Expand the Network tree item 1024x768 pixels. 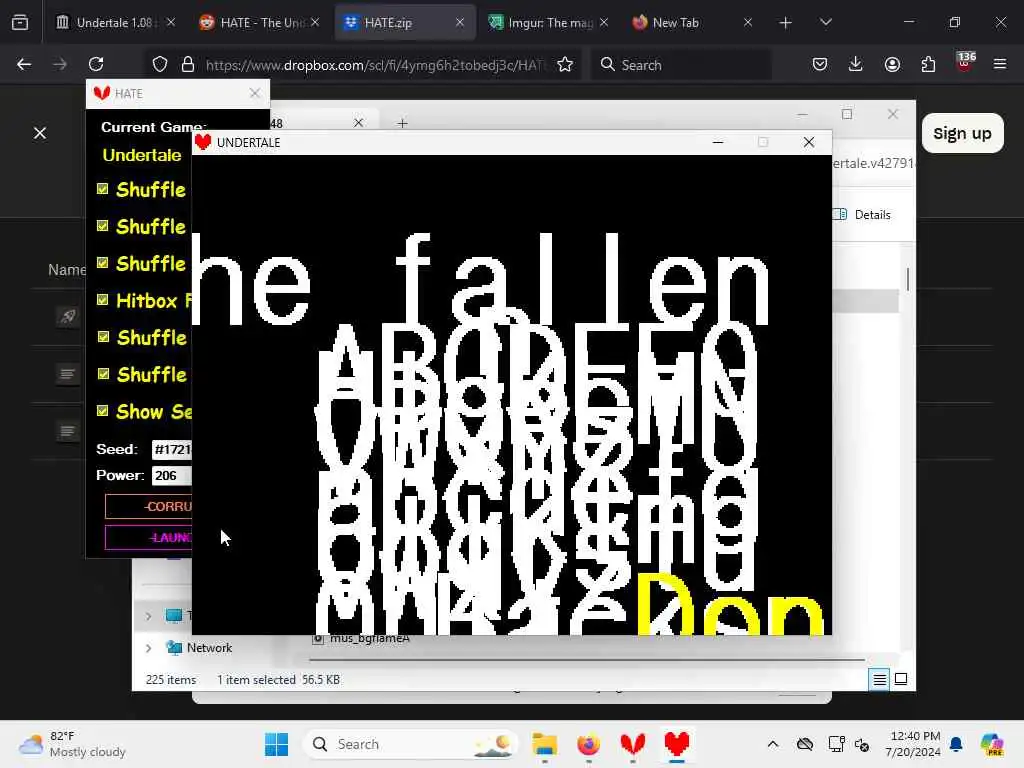click(x=149, y=648)
